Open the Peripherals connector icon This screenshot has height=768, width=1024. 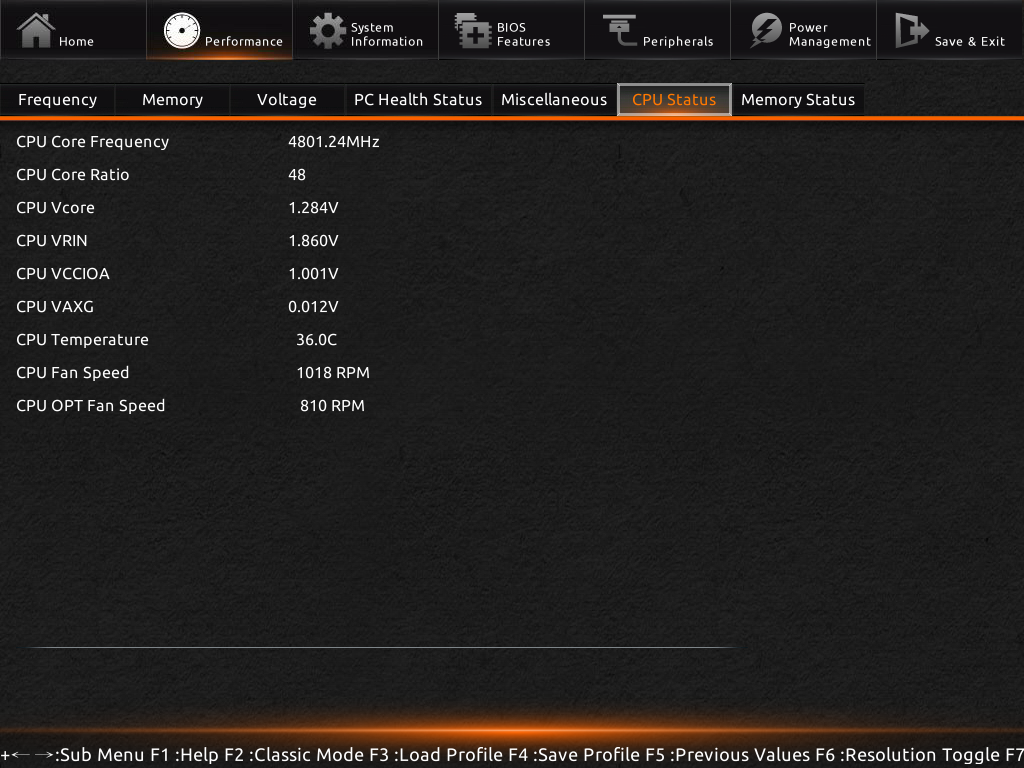[x=619, y=30]
